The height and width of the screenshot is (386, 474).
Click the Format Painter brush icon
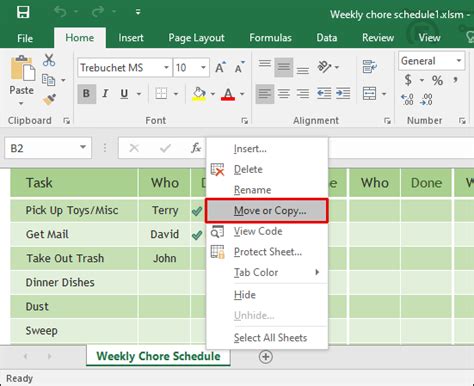49,99
